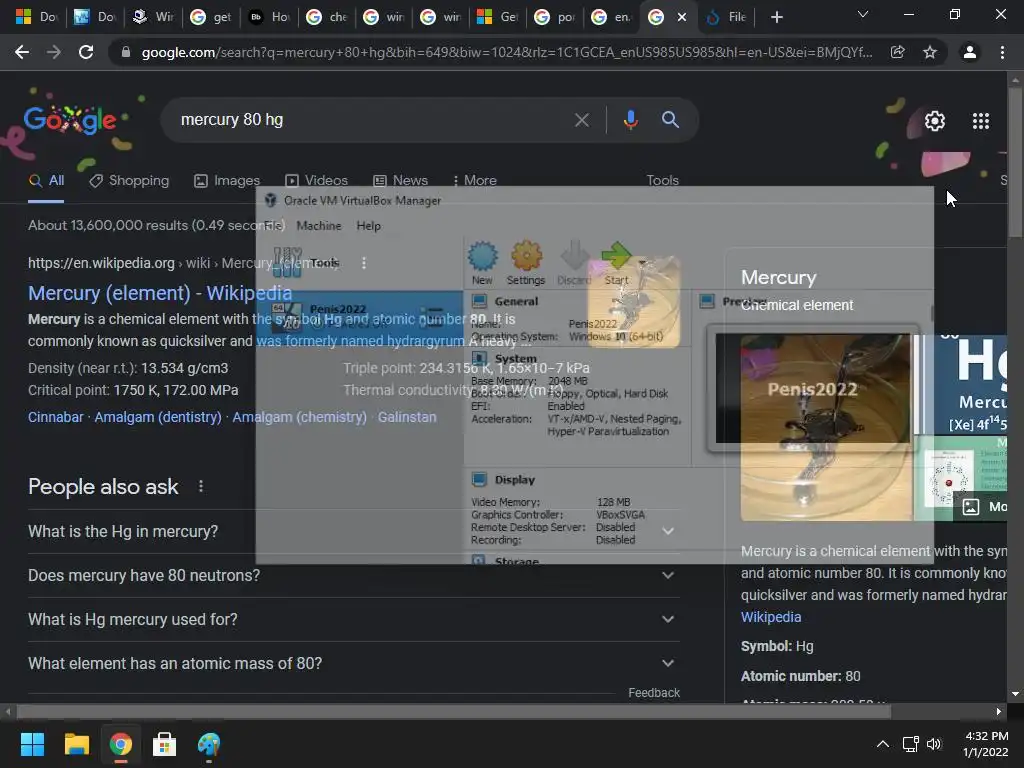
Task: Show hidden tray icons chevron
Action: [x=882, y=744]
